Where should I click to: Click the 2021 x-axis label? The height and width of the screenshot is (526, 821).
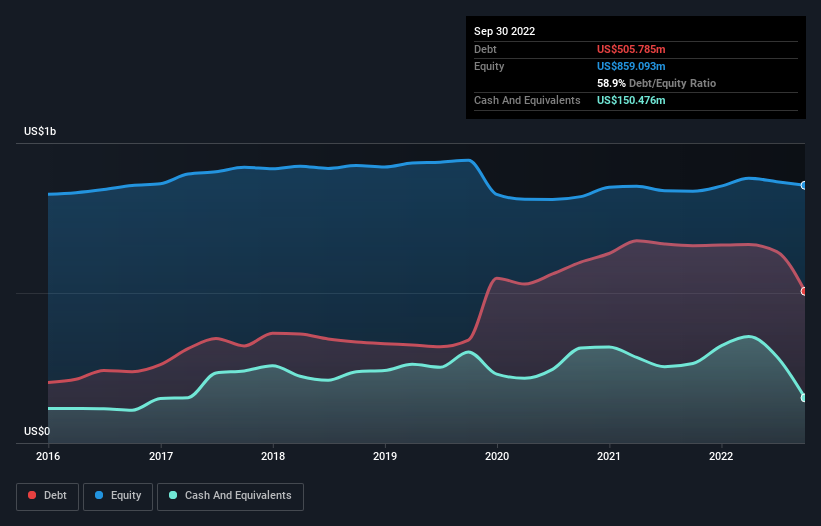(609, 456)
